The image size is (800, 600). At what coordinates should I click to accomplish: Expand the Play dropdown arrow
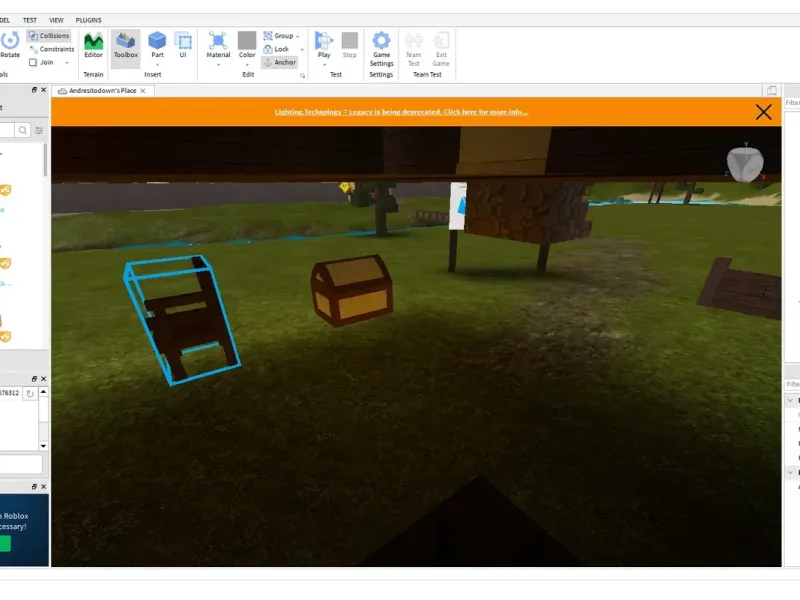[x=324, y=65]
